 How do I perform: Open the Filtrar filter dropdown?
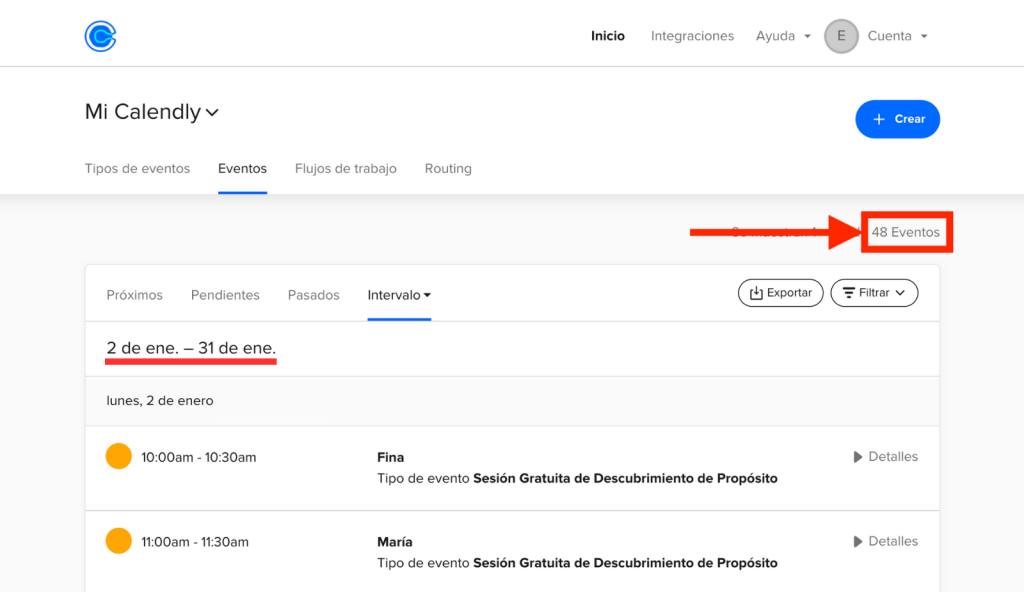[x=874, y=293]
